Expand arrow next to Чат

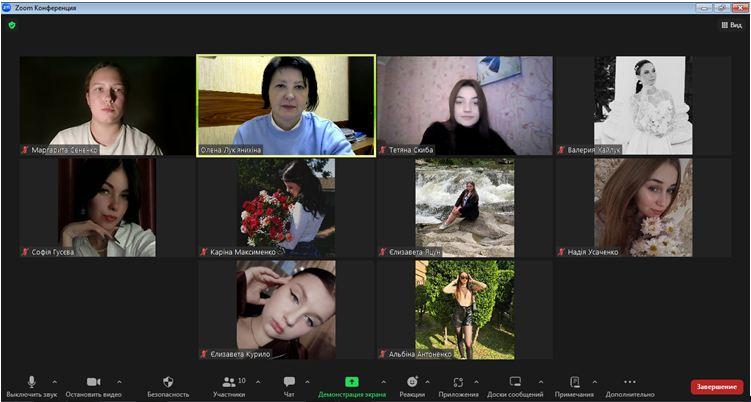click(x=307, y=382)
